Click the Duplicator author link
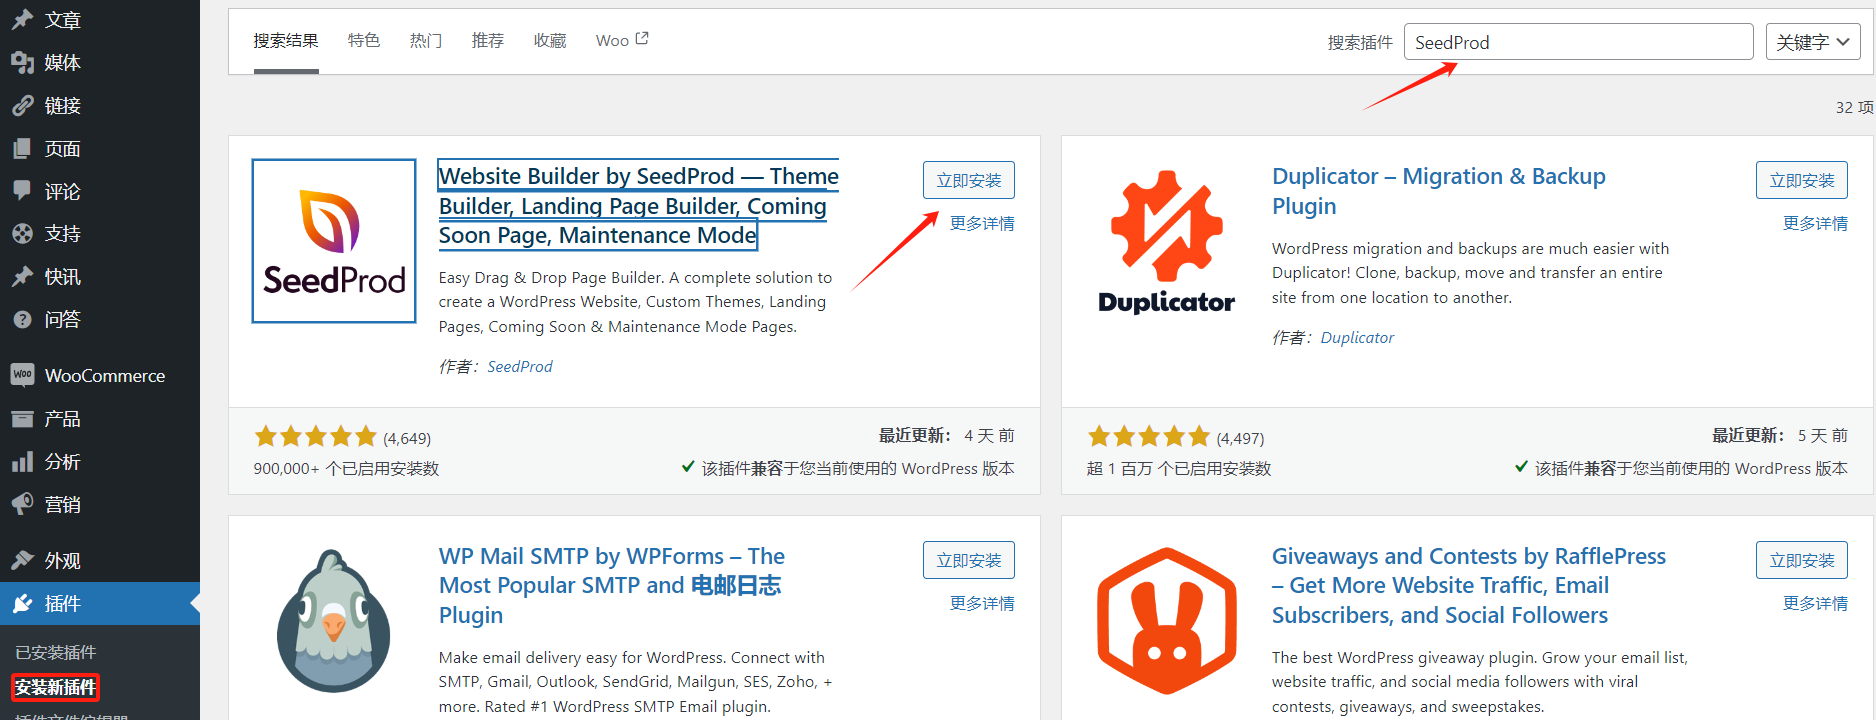The width and height of the screenshot is (1876, 720). (x=1357, y=338)
